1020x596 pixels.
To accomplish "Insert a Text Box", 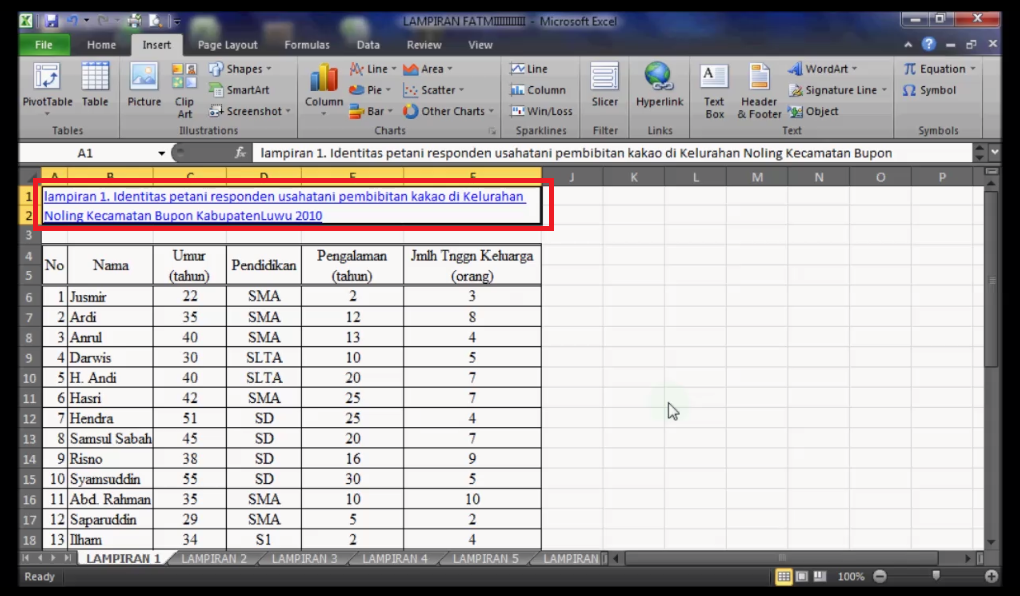I will click(714, 90).
